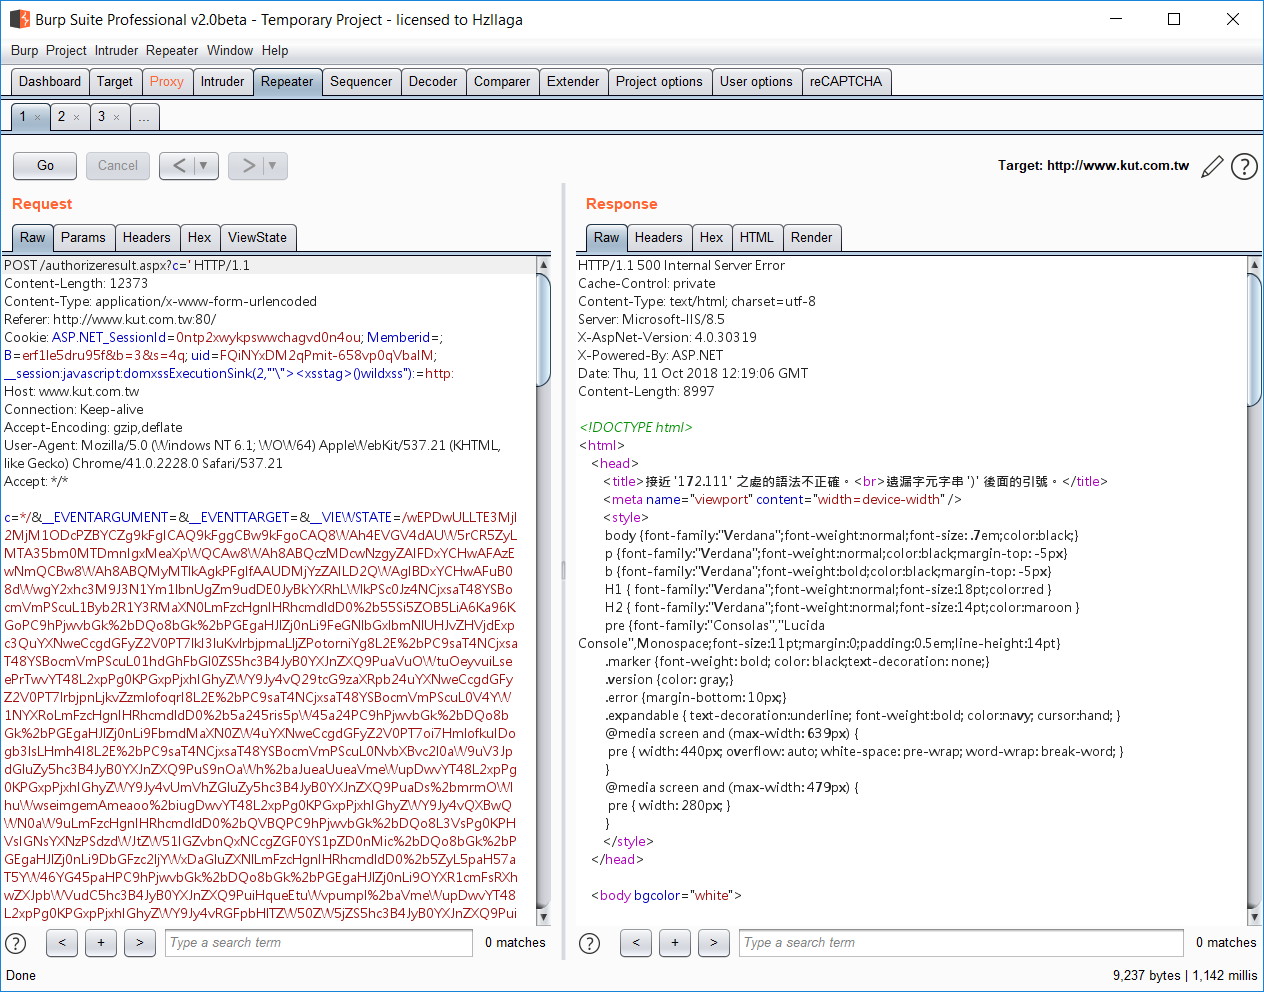Click the Response pane vertical scrollbar thumb
Image resolution: width=1264 pixels, height=992 pixels.
(x=1255, y=340)
